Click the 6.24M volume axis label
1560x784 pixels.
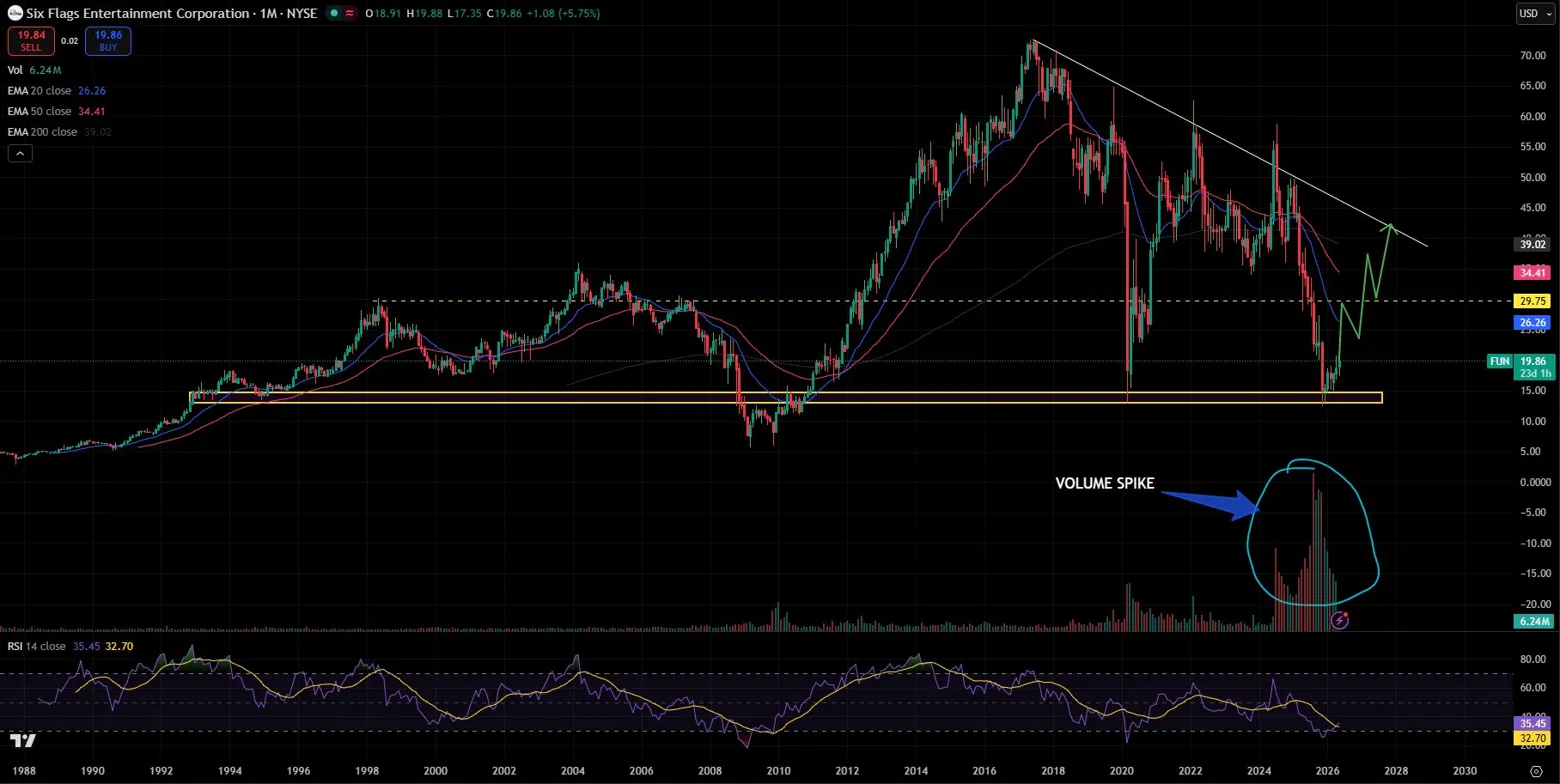[x=1534, y=621]
